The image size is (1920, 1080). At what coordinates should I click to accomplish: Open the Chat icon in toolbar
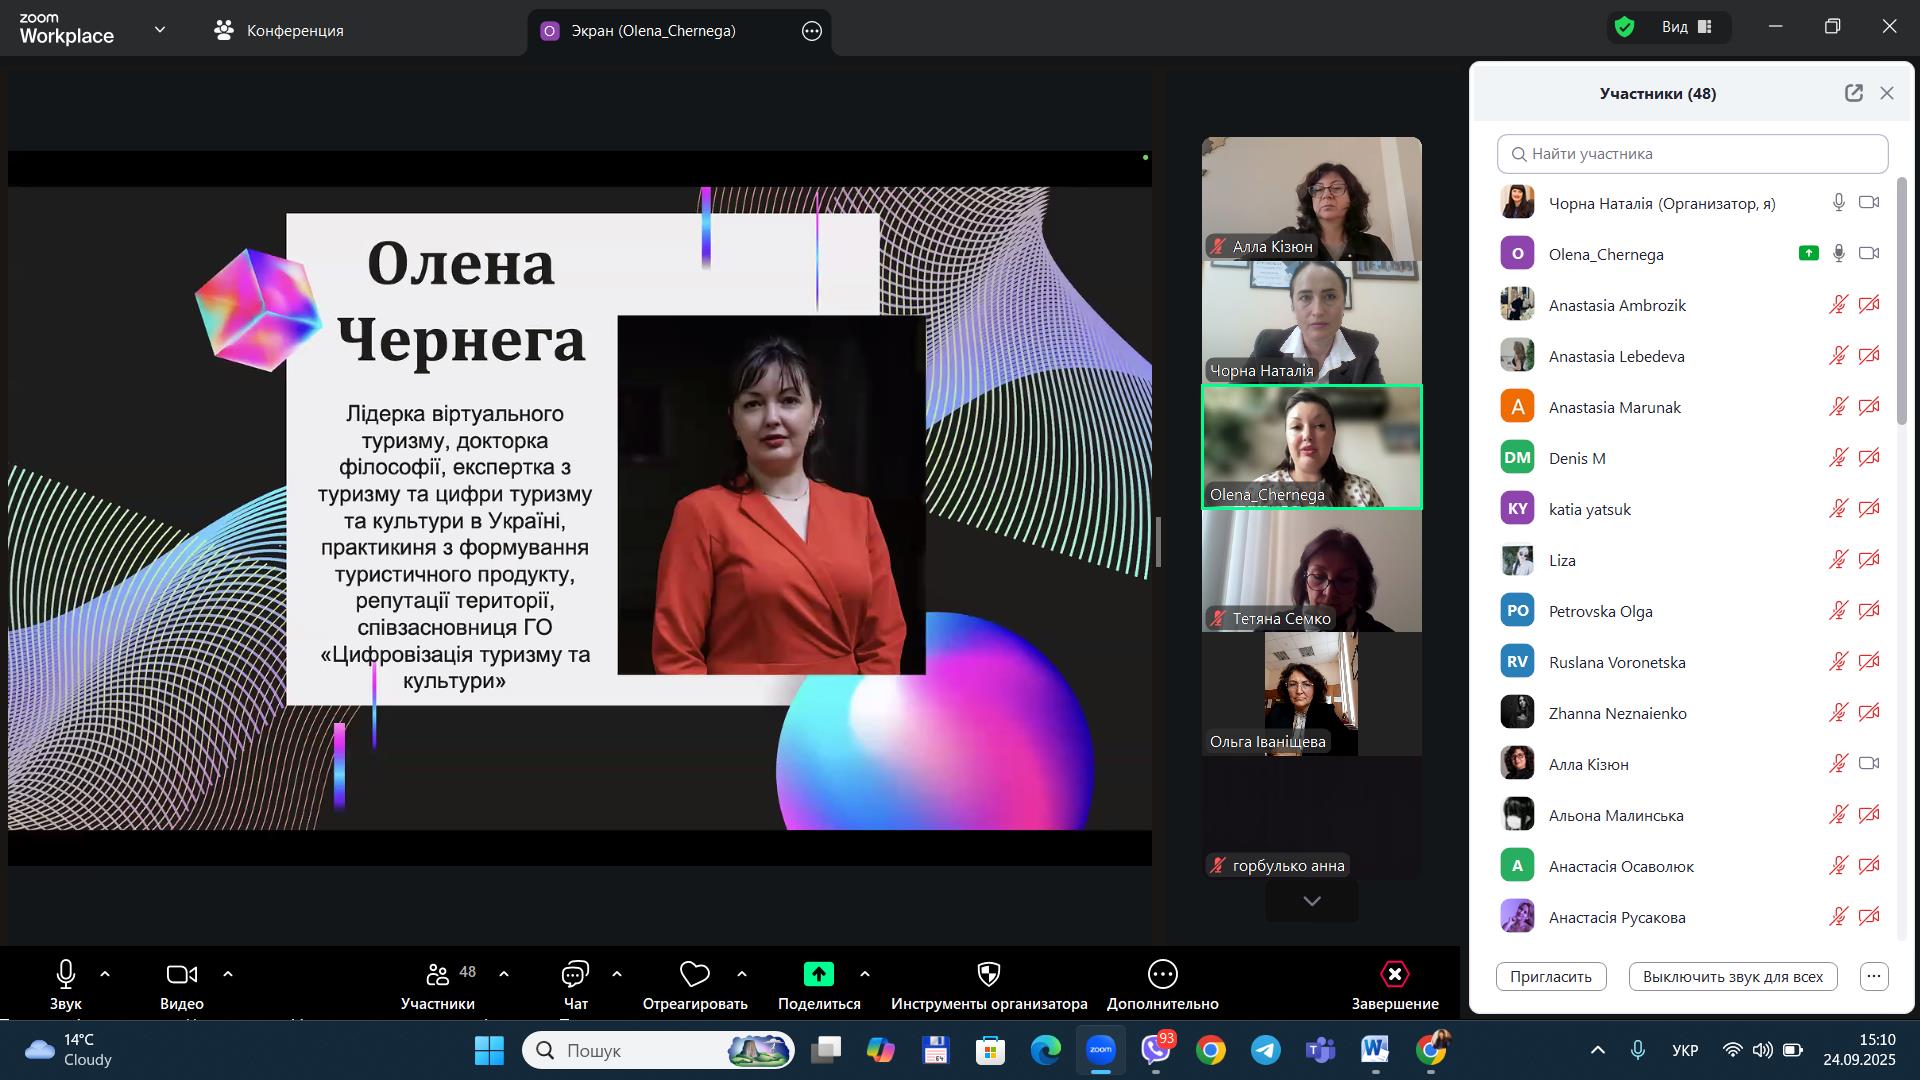tap(575, 974)
